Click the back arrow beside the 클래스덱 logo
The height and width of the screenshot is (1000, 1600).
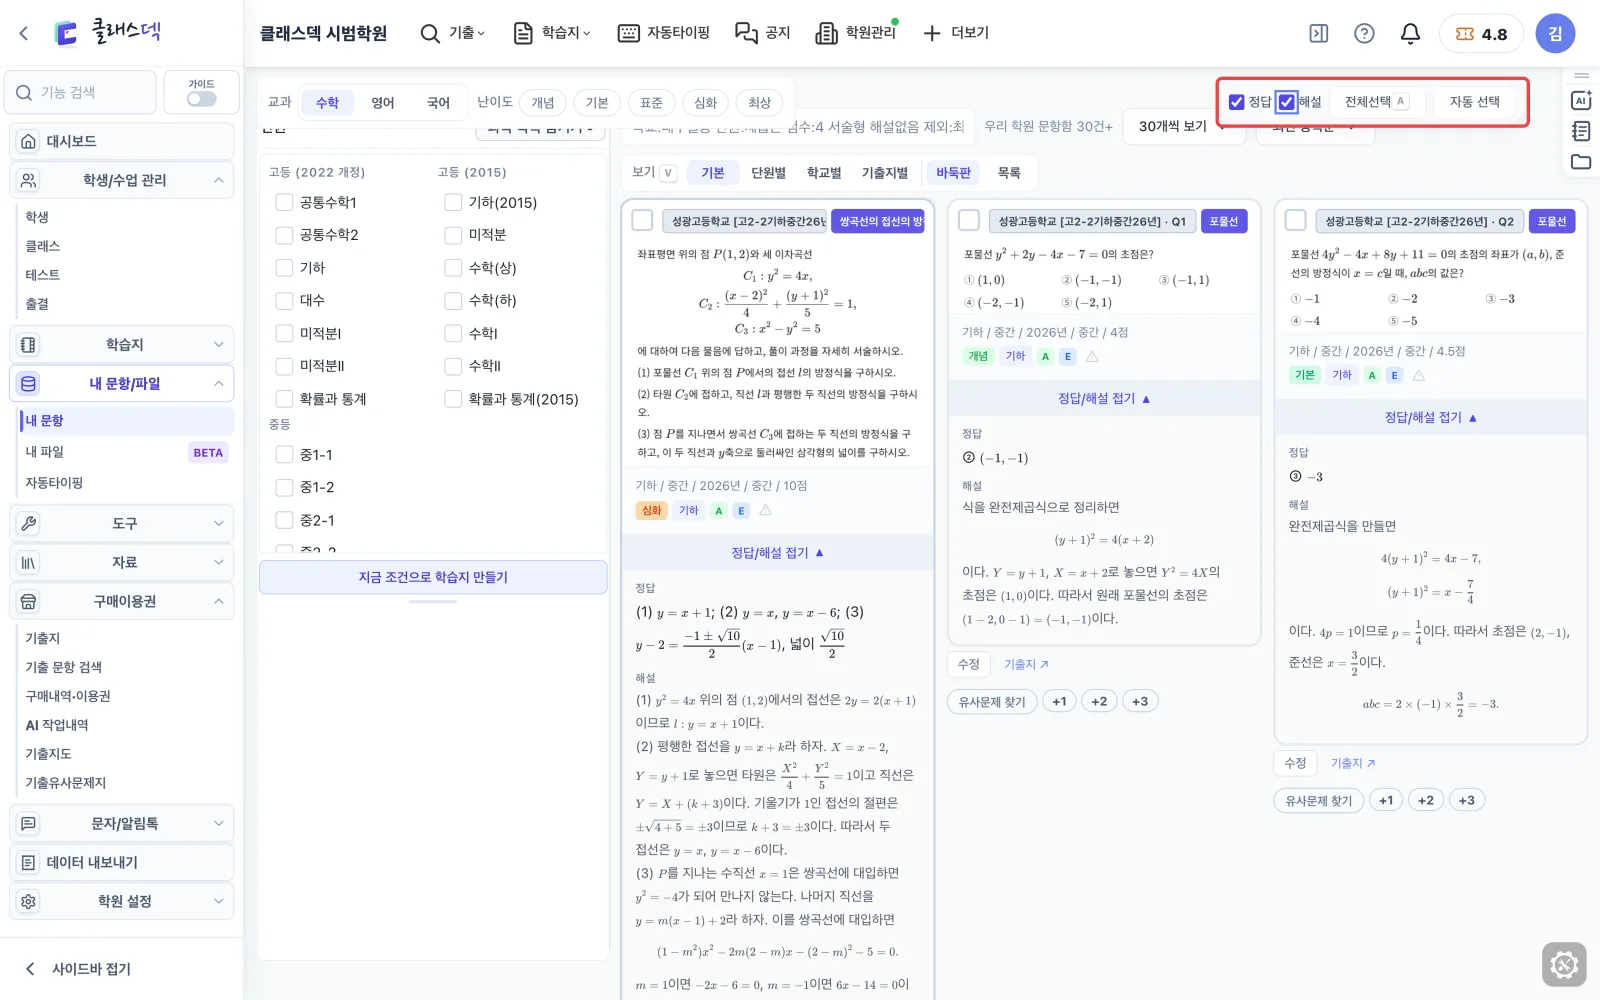[x=24, y=33]
